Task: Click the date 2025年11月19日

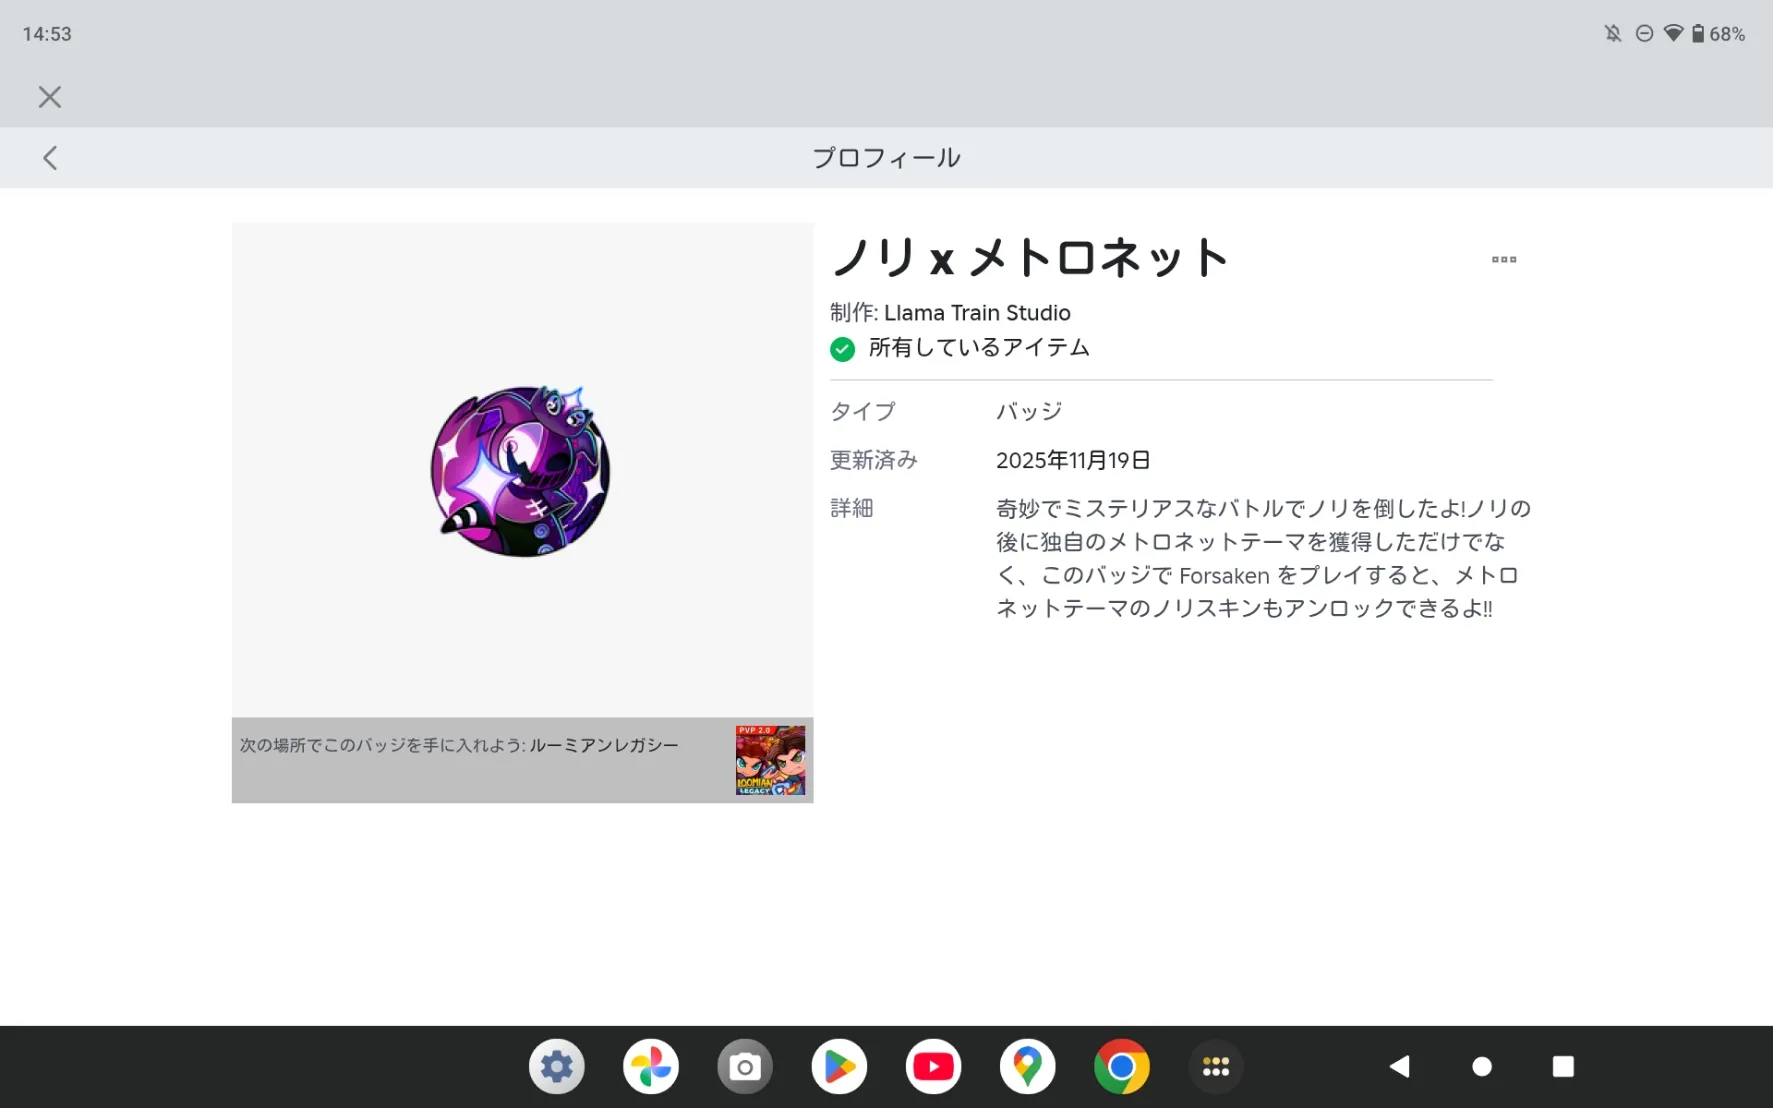Action: (x=1073, y=460)
